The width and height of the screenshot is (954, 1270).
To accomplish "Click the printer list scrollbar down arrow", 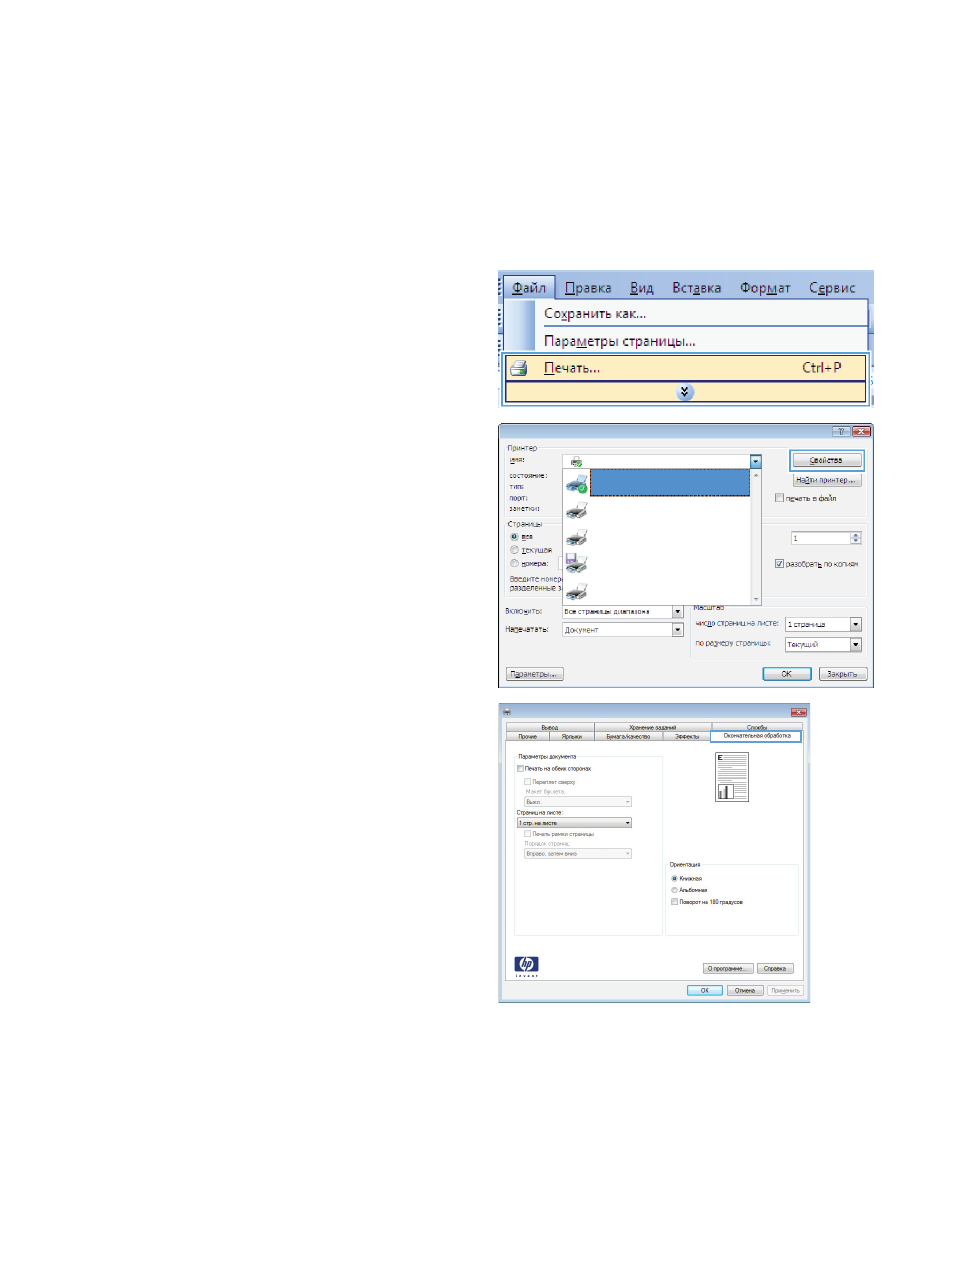I will click(x=755, y=599).
